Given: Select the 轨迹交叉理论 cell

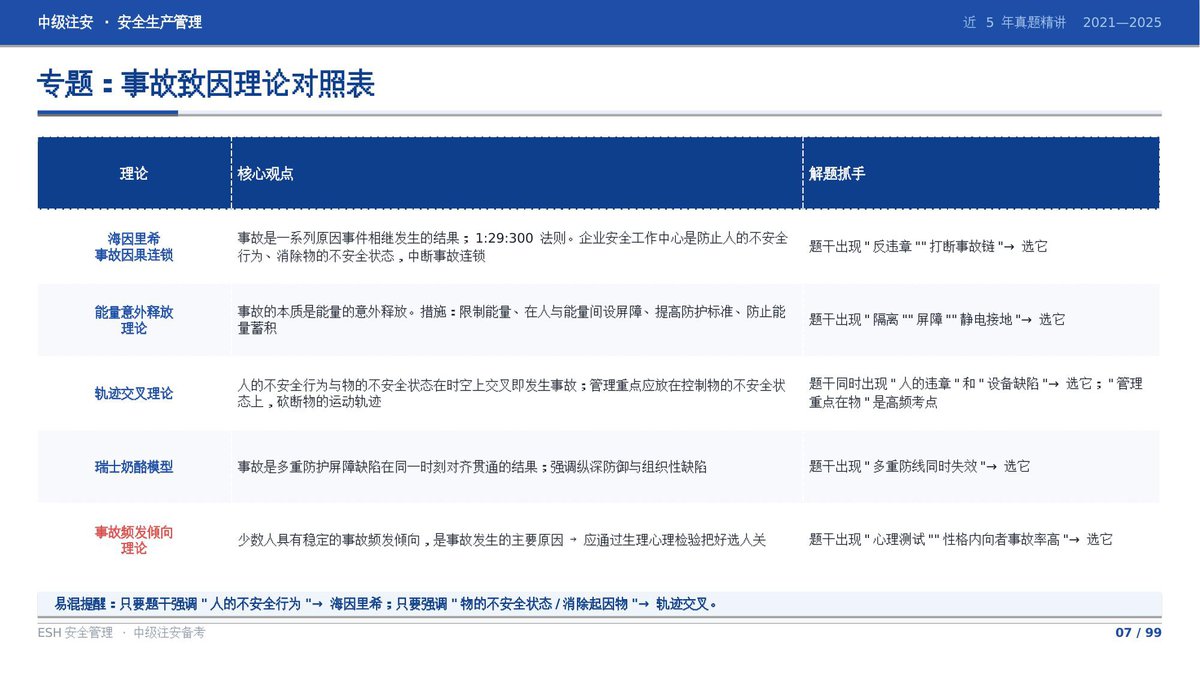Looking at the screenshot, I should (x=134, y=393).
